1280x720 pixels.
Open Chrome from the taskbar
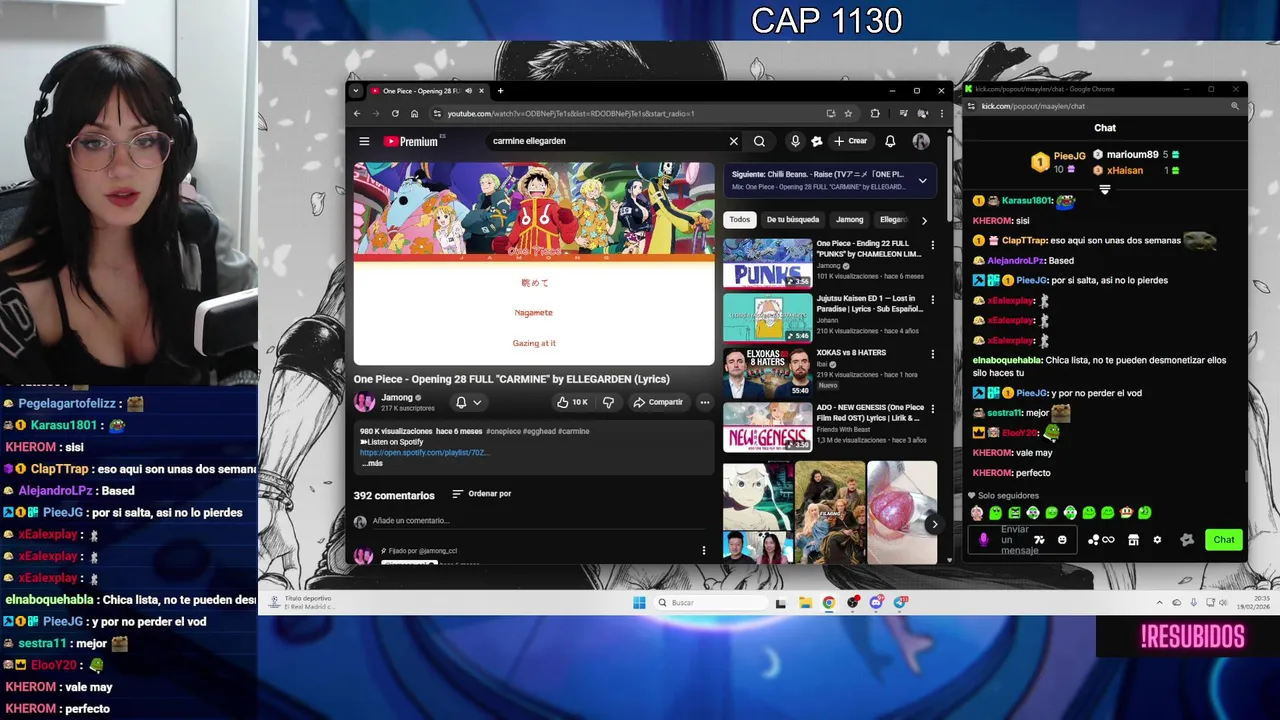pyautogui.click(x=829, y=602)
